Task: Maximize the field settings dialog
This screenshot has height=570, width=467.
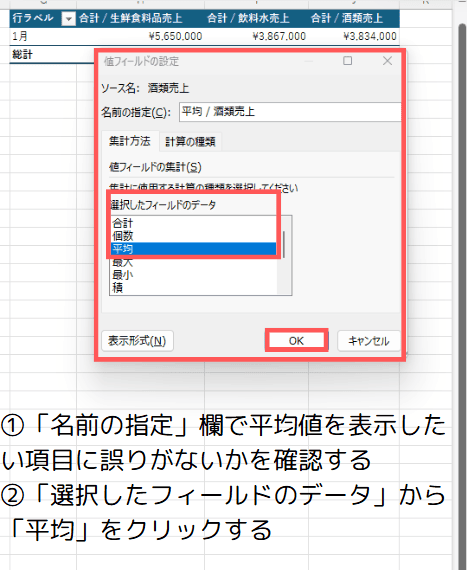Action: (x=347, y=61)
